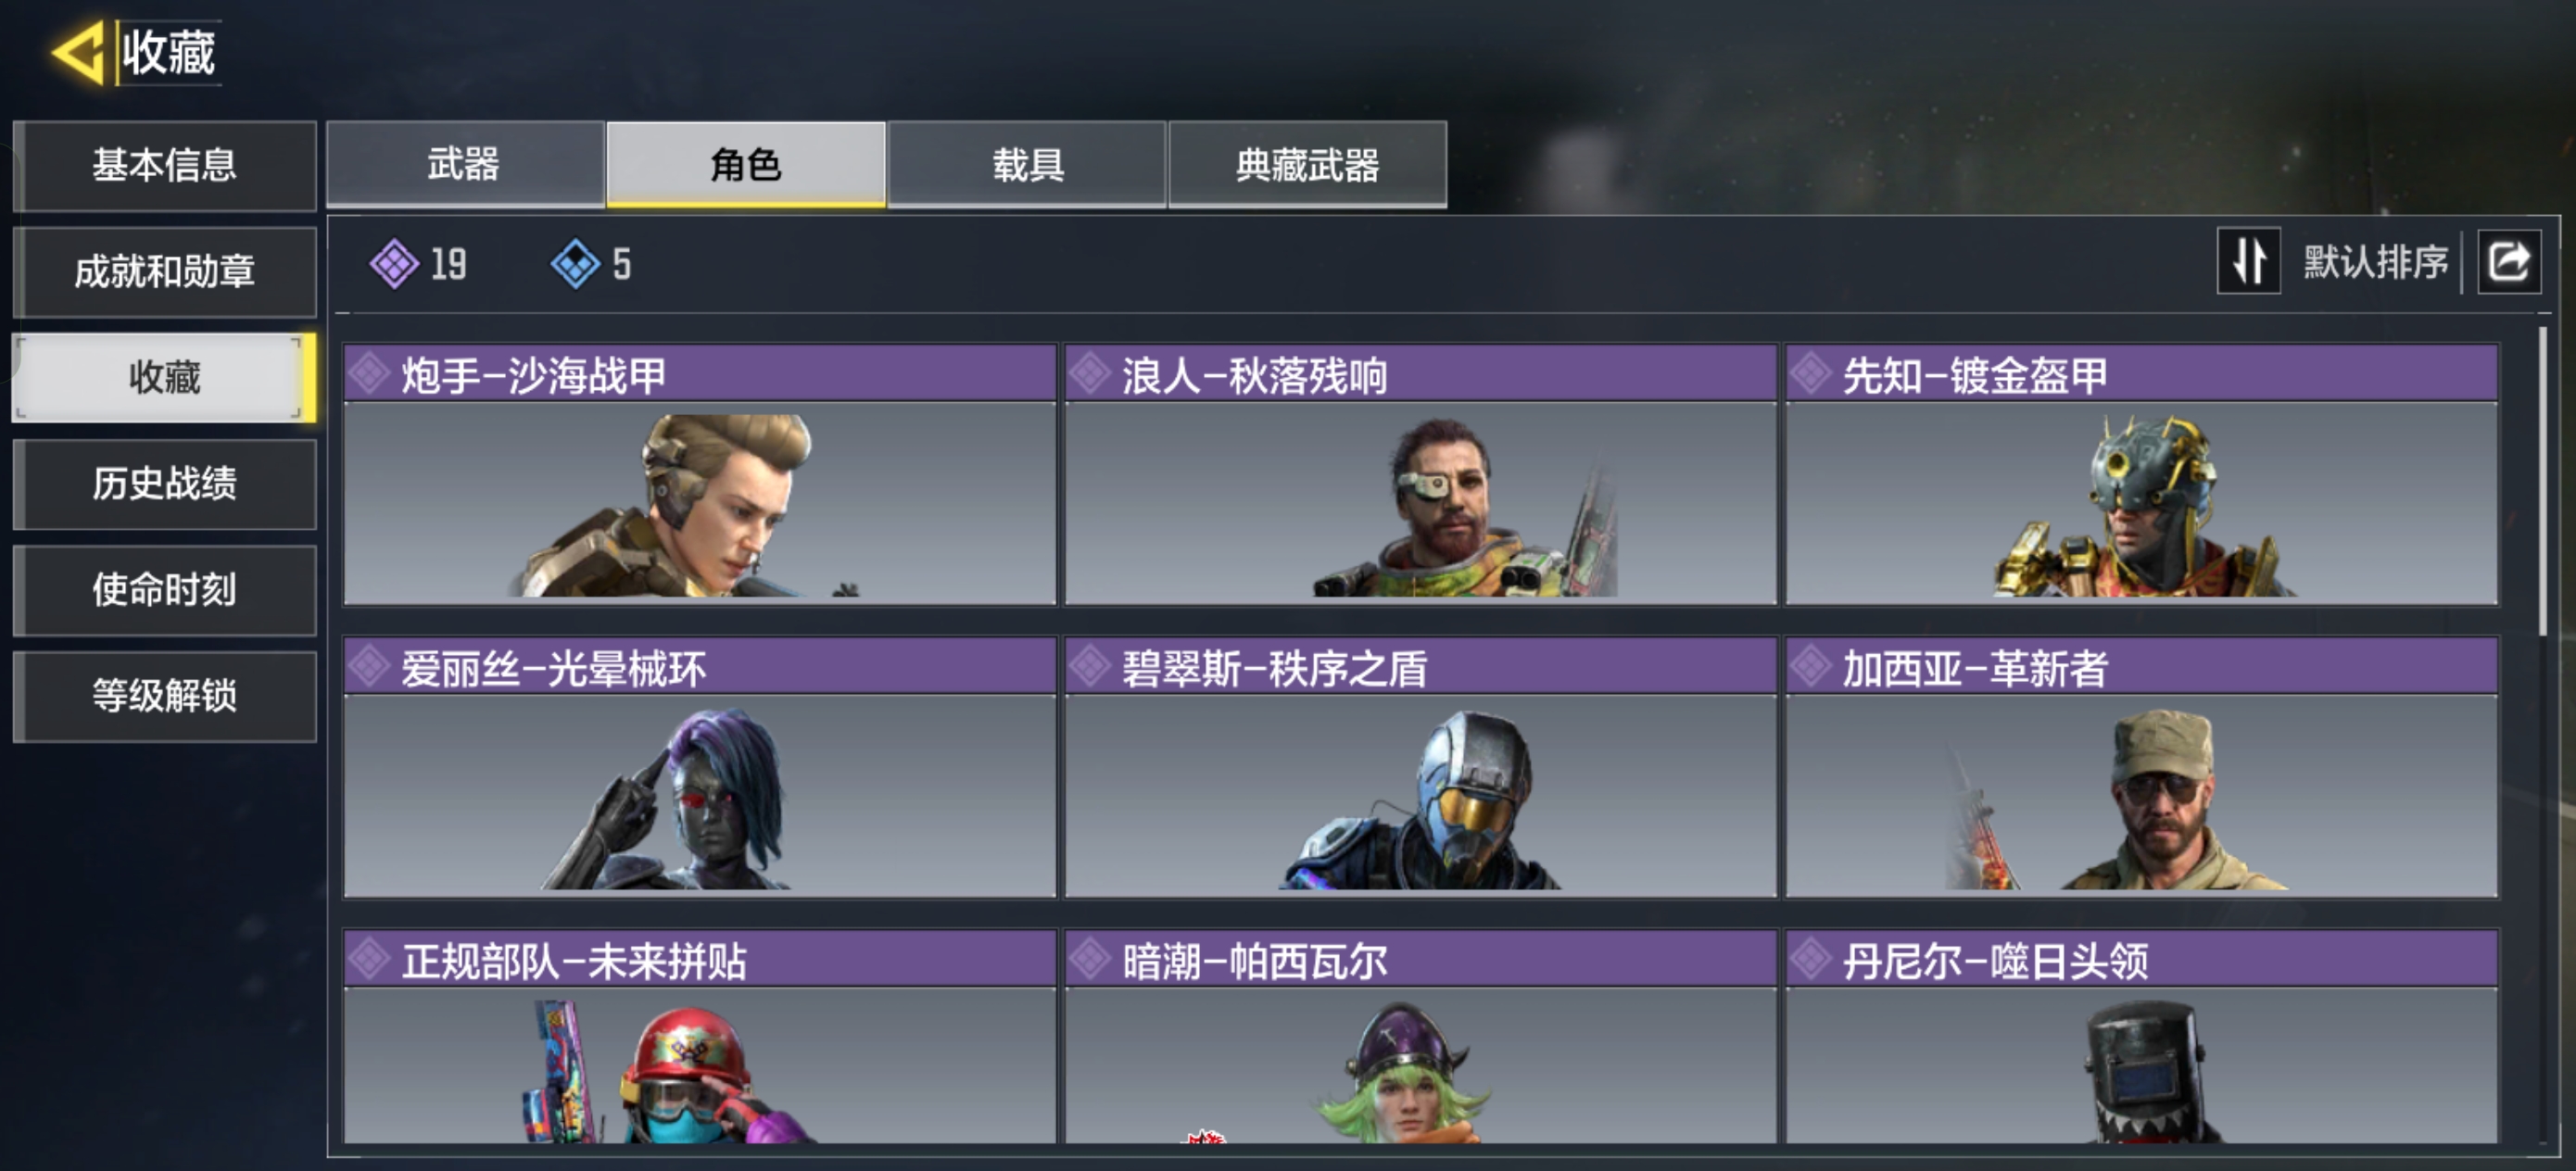Click rarity diamond on 浪人-秋落残响 card
This screenshot has width=2576, height=1171.
pos(1090,374)
